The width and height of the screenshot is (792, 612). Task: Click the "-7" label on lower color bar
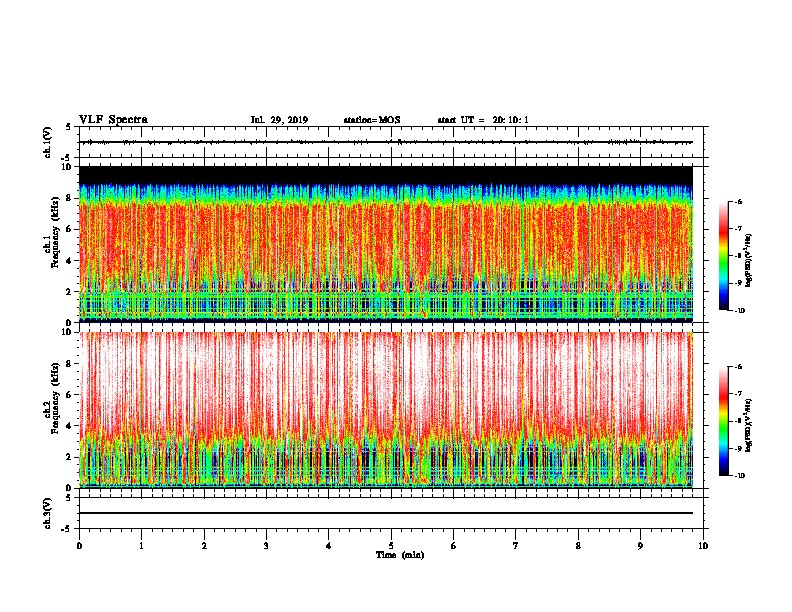[738, 394]
